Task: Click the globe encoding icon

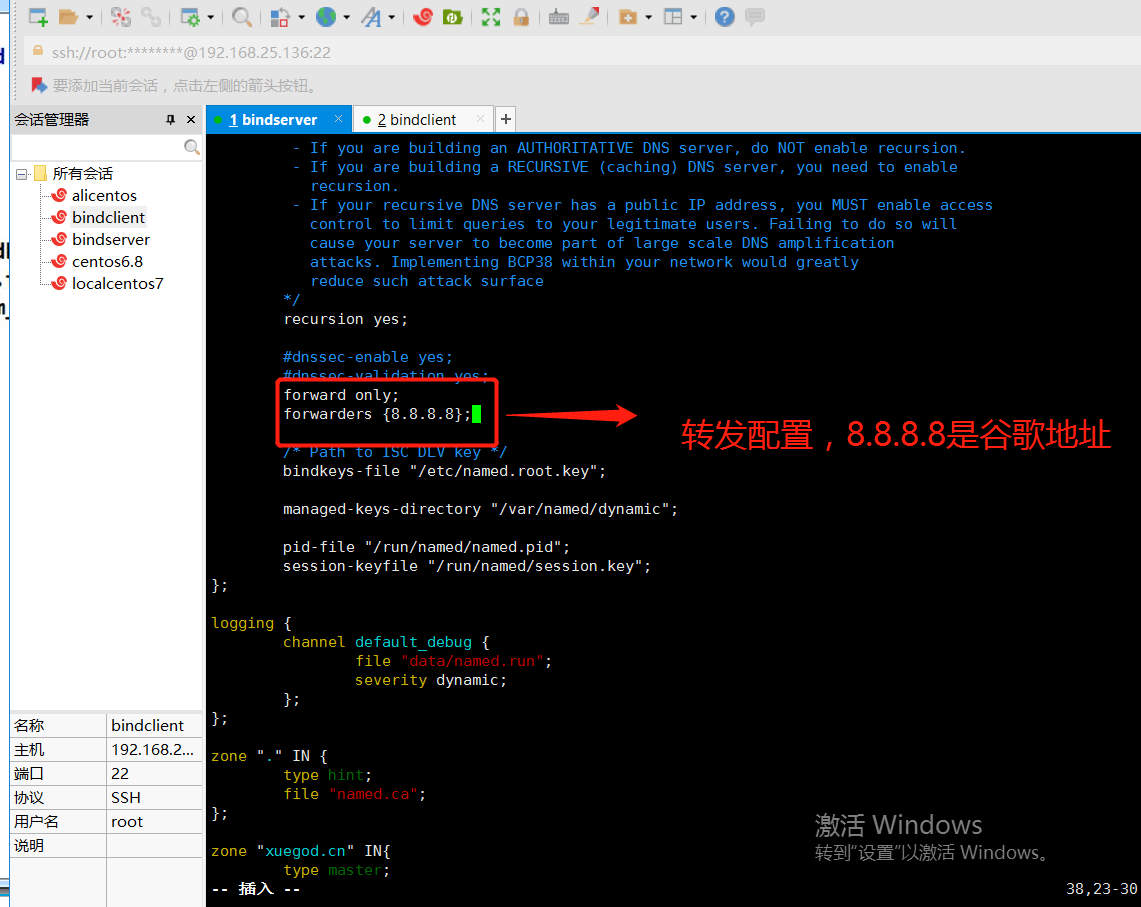Action: click(326, 17)
